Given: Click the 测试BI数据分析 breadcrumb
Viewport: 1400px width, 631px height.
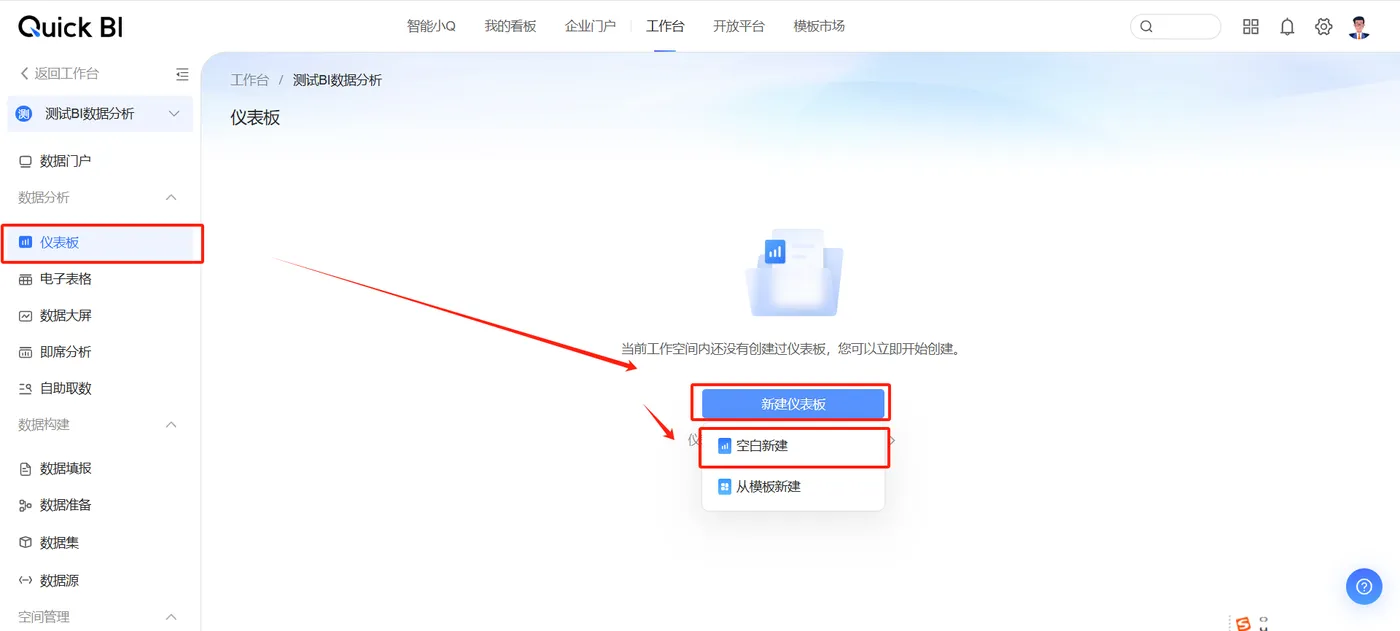Looking at the screenshot, I should (337, 80).
